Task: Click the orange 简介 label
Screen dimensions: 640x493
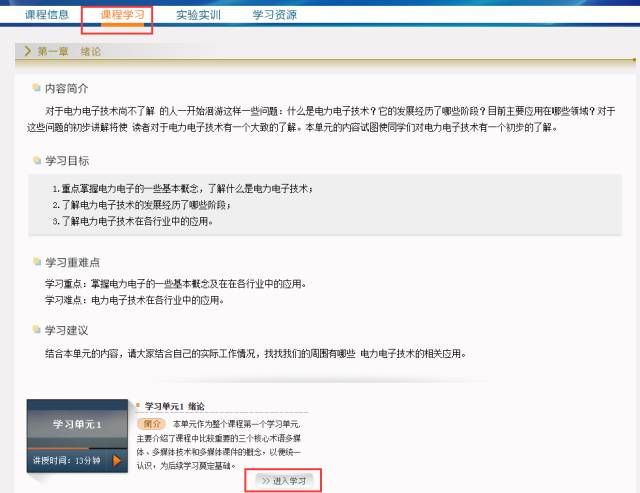Action: (x=151, y=424)
